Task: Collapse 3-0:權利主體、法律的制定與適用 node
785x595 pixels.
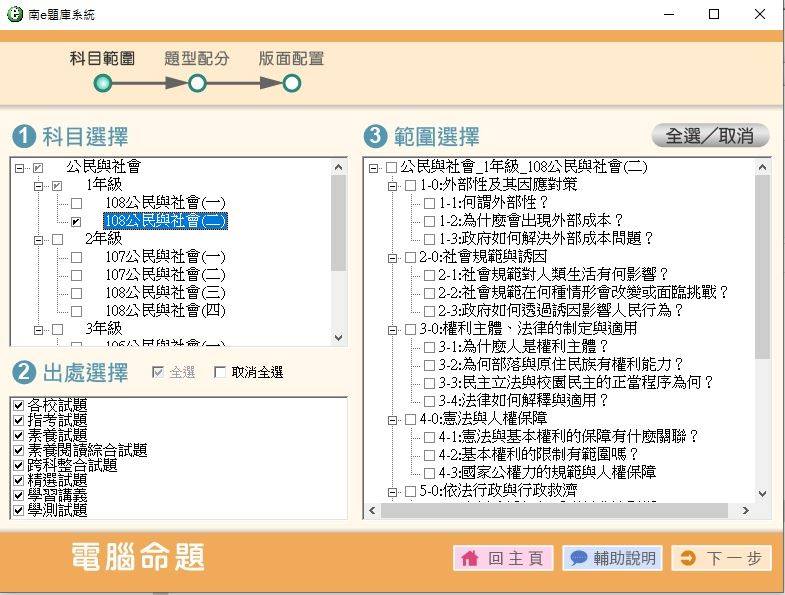Action: tap(392, 330)
